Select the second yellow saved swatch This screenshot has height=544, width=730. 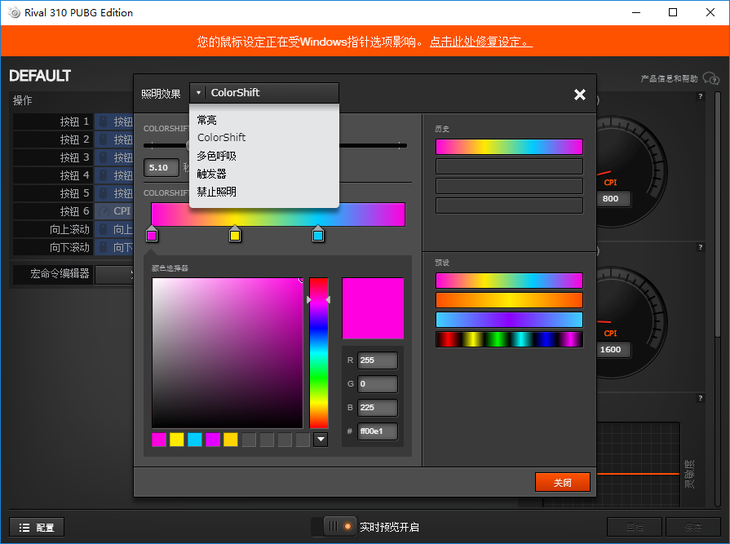coord(230,439)
